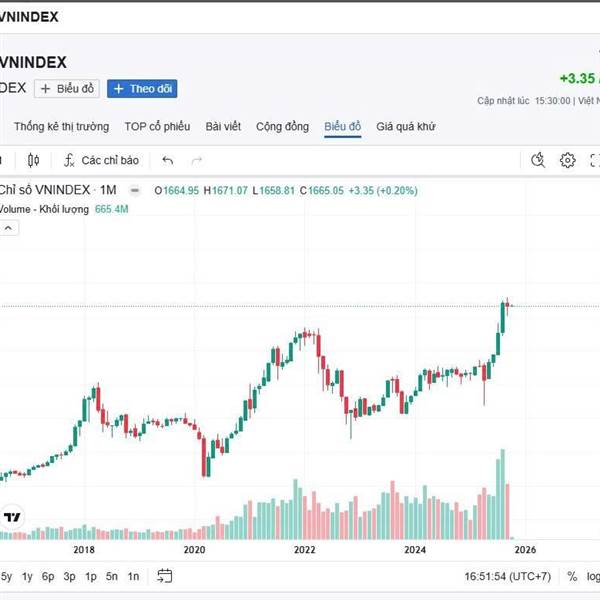Screen dimensions: 600x600
Task: Click the redo arrow in chart toolbar
Action: [197, 160]
